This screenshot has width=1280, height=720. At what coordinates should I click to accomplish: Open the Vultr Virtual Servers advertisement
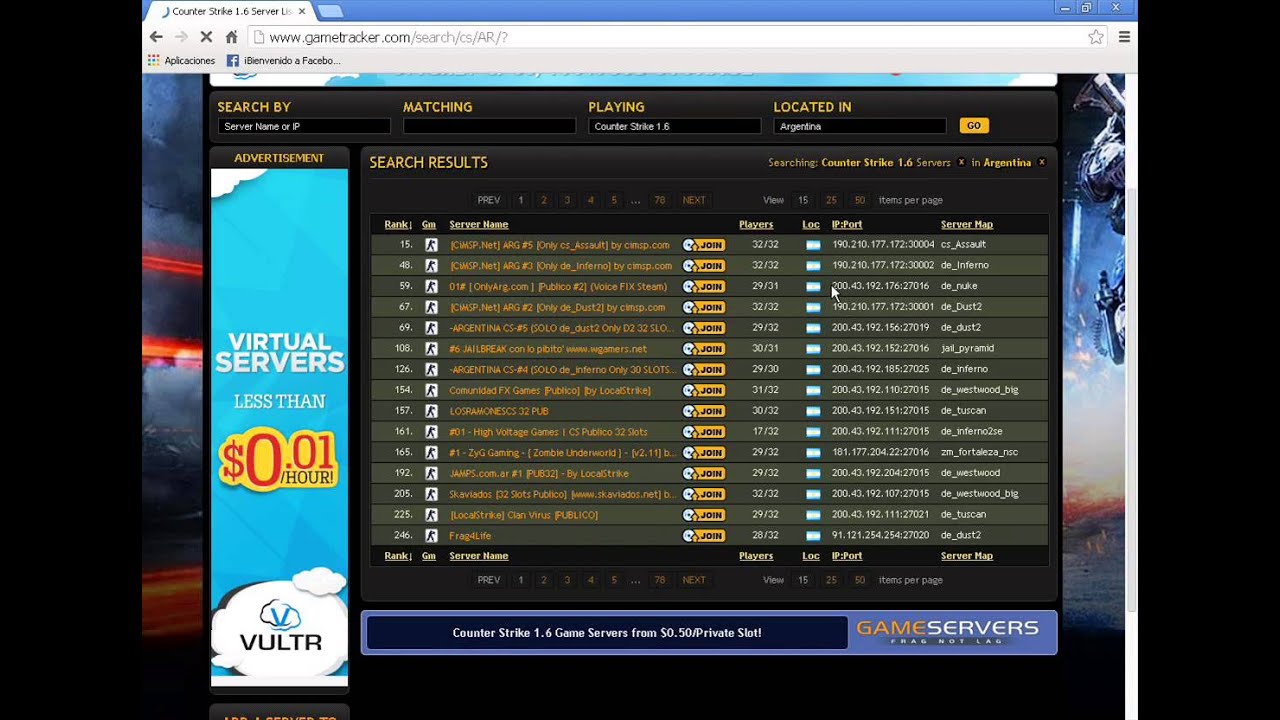point(279,427)
